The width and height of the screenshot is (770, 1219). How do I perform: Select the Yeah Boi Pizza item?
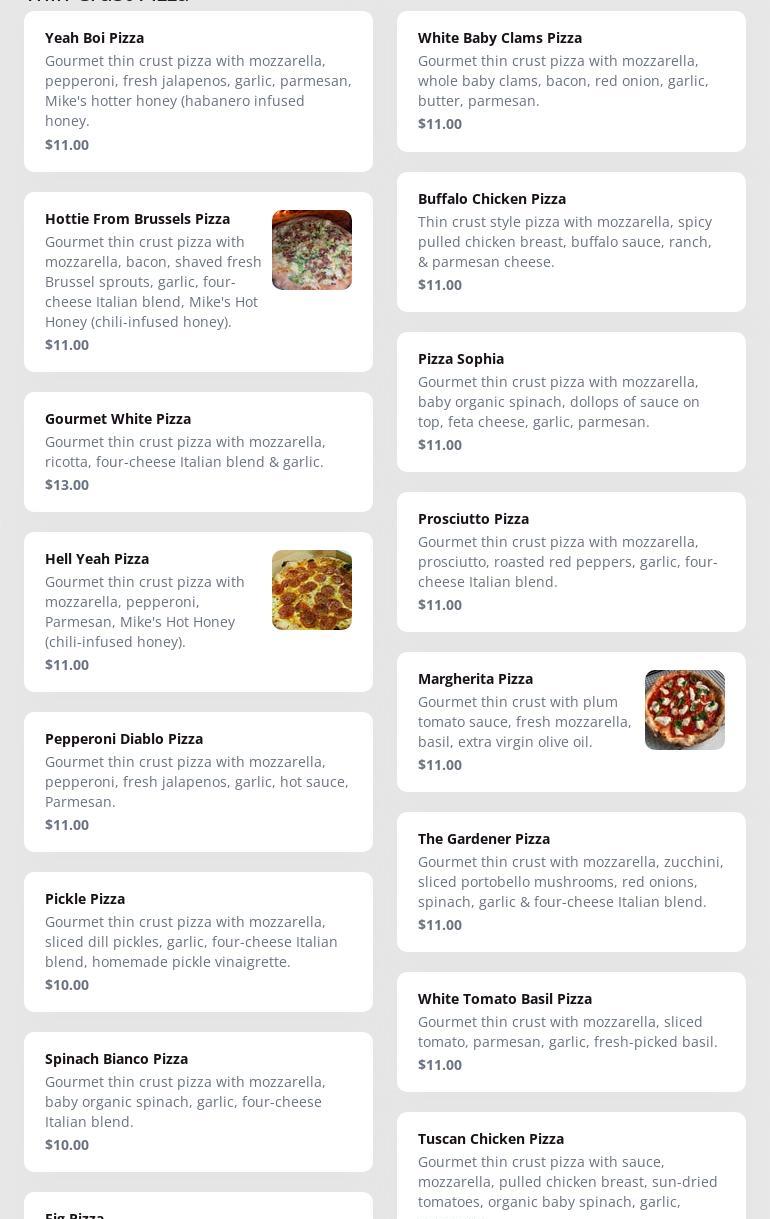click(x=95, y=38)
